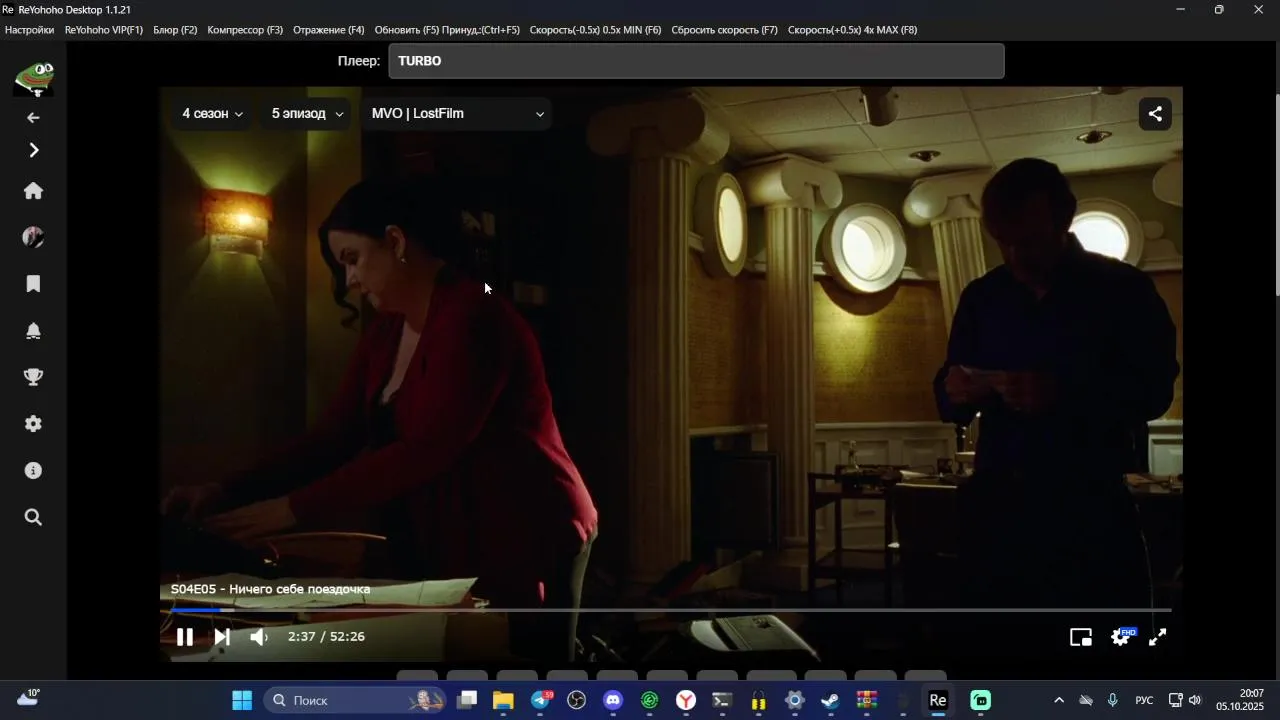The height and width of the screenshot is (720, 1280).
Task: Click the taskbar Поиск search box
Action: coord(356,700)
